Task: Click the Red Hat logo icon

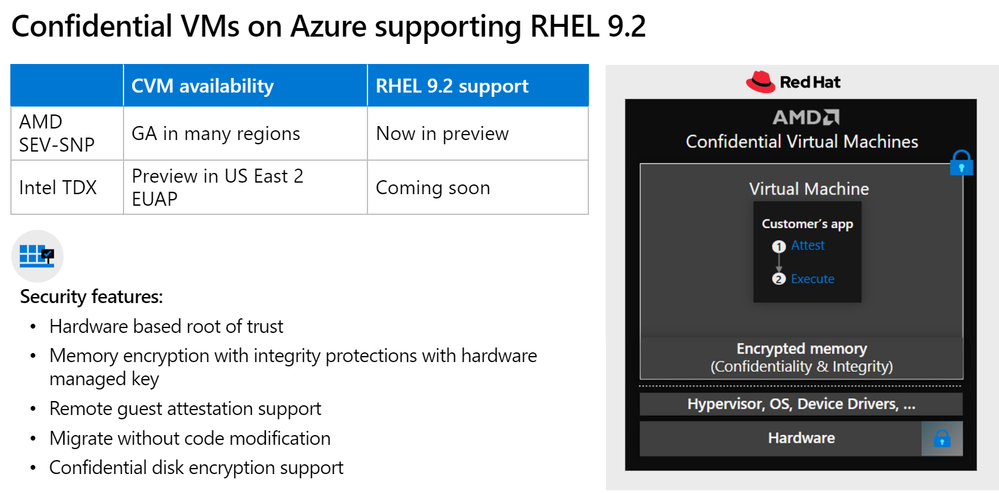Action: (x=762, y=82)
